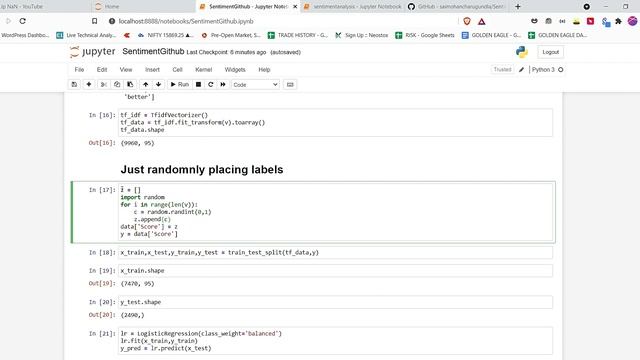Screen dimensions: 640x360
Task: Open the Kernel menu
Action: click(204, 70)
